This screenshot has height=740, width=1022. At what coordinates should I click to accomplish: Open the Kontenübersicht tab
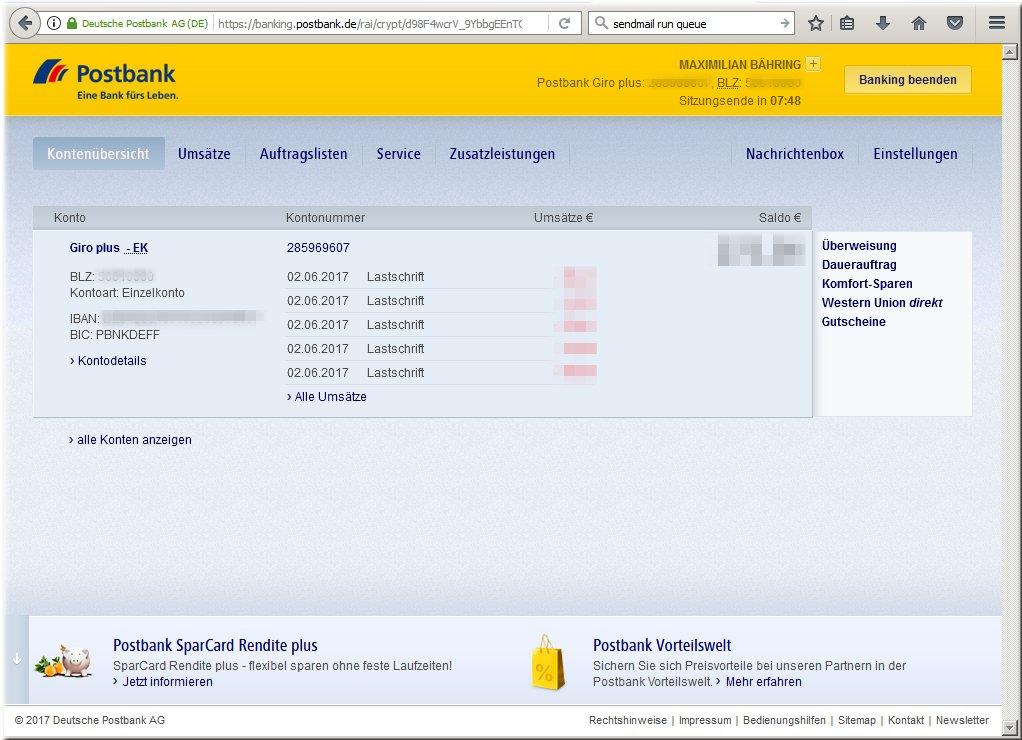tap(98, 154)
